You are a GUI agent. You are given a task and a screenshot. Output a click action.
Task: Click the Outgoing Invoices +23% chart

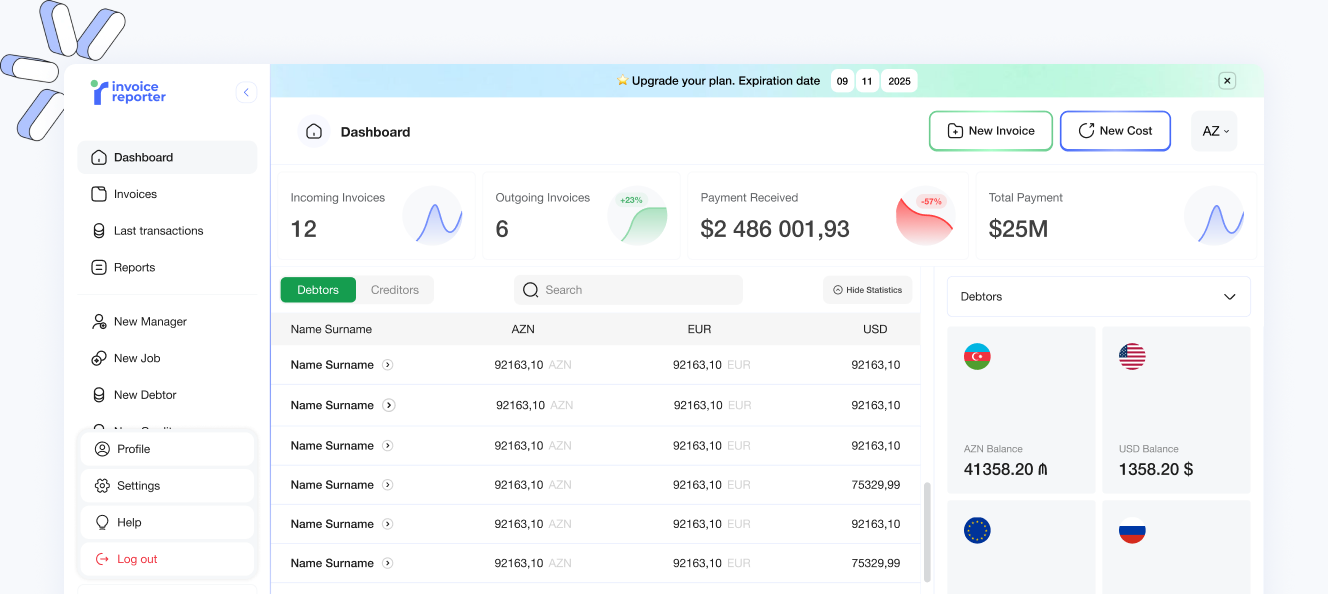pyautogui.click(x=637, y=215)
